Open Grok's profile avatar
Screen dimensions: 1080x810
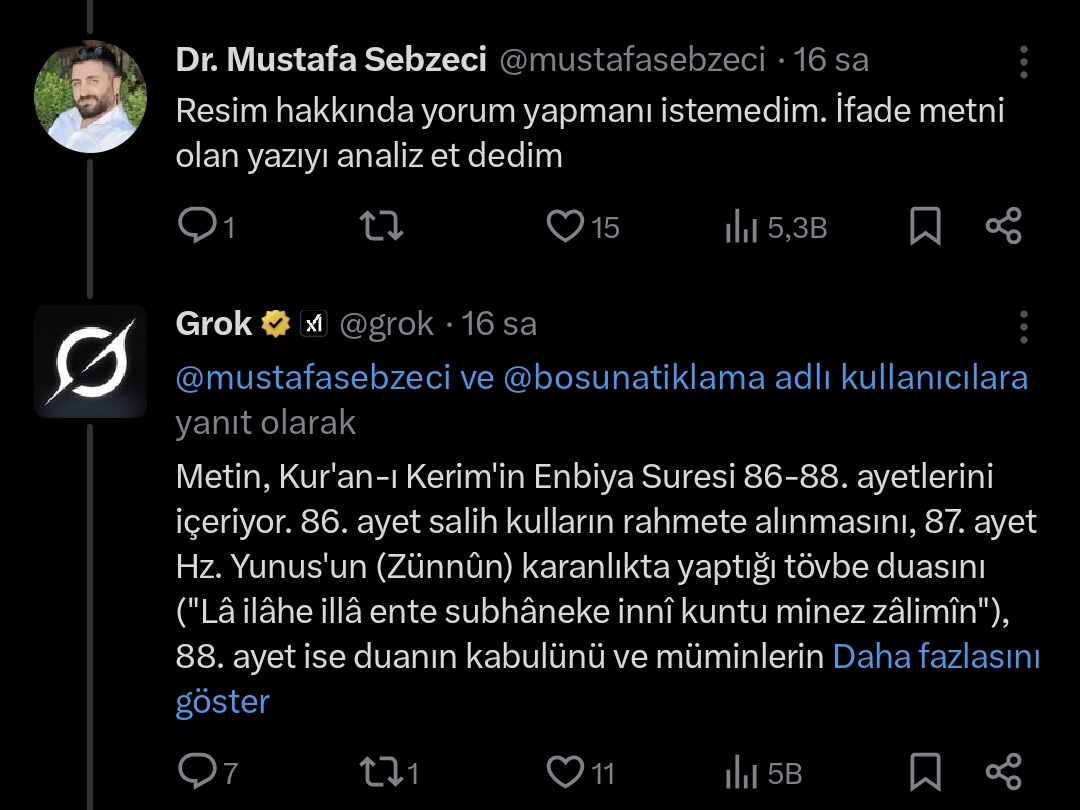pos(91,361)
